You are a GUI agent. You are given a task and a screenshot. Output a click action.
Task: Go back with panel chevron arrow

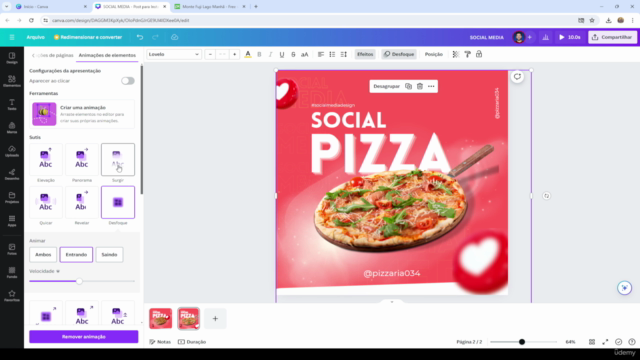tap(33, 55)
